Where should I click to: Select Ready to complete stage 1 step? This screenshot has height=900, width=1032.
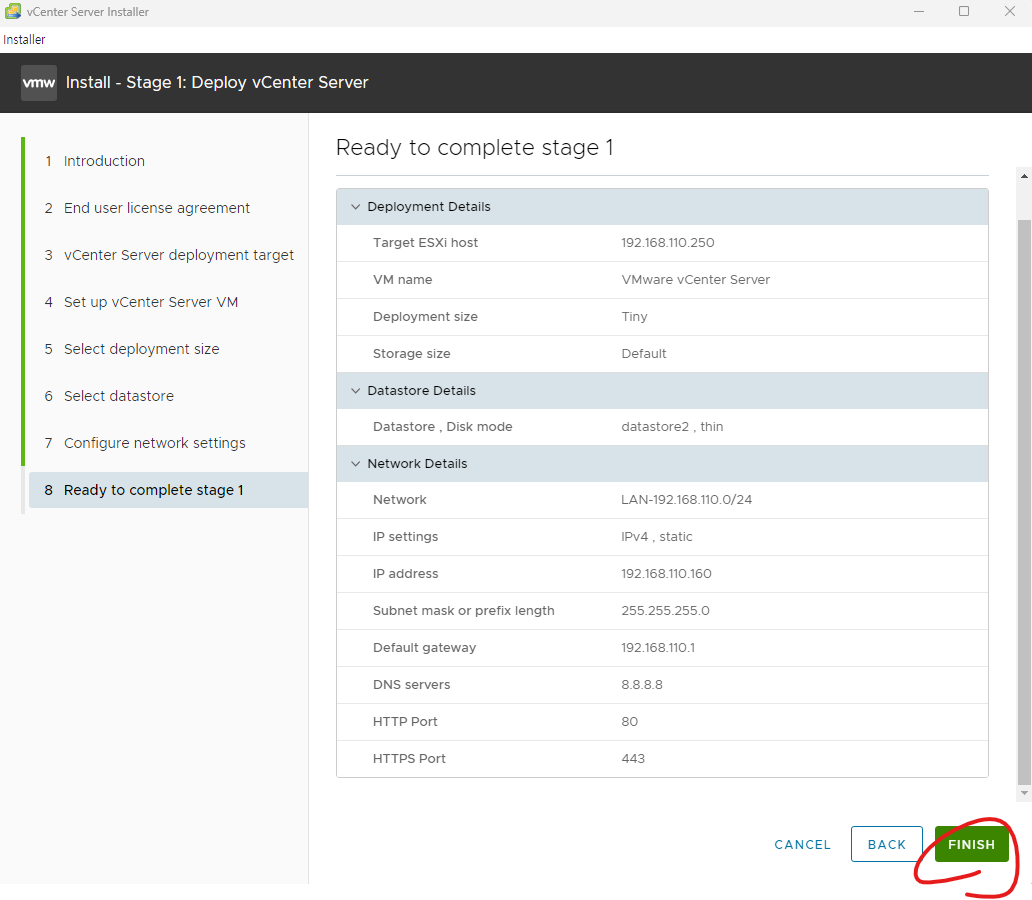coord(168,490)
